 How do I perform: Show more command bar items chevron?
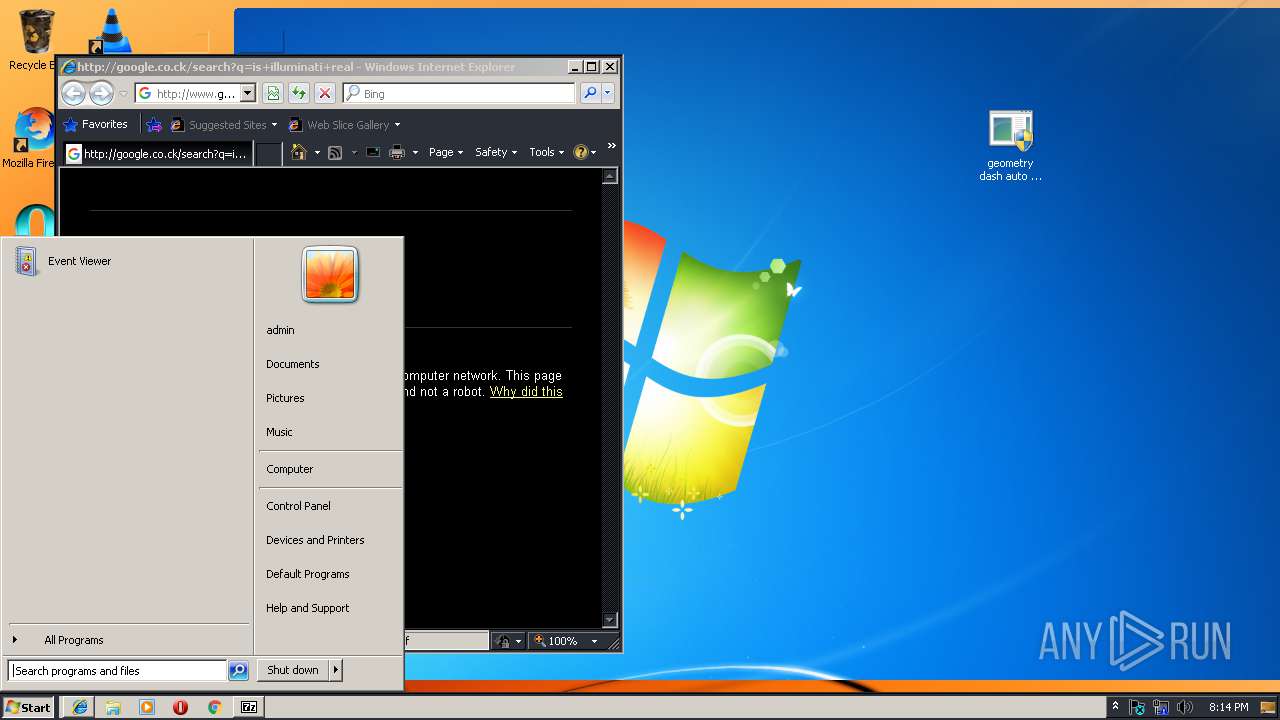(611, 146)
